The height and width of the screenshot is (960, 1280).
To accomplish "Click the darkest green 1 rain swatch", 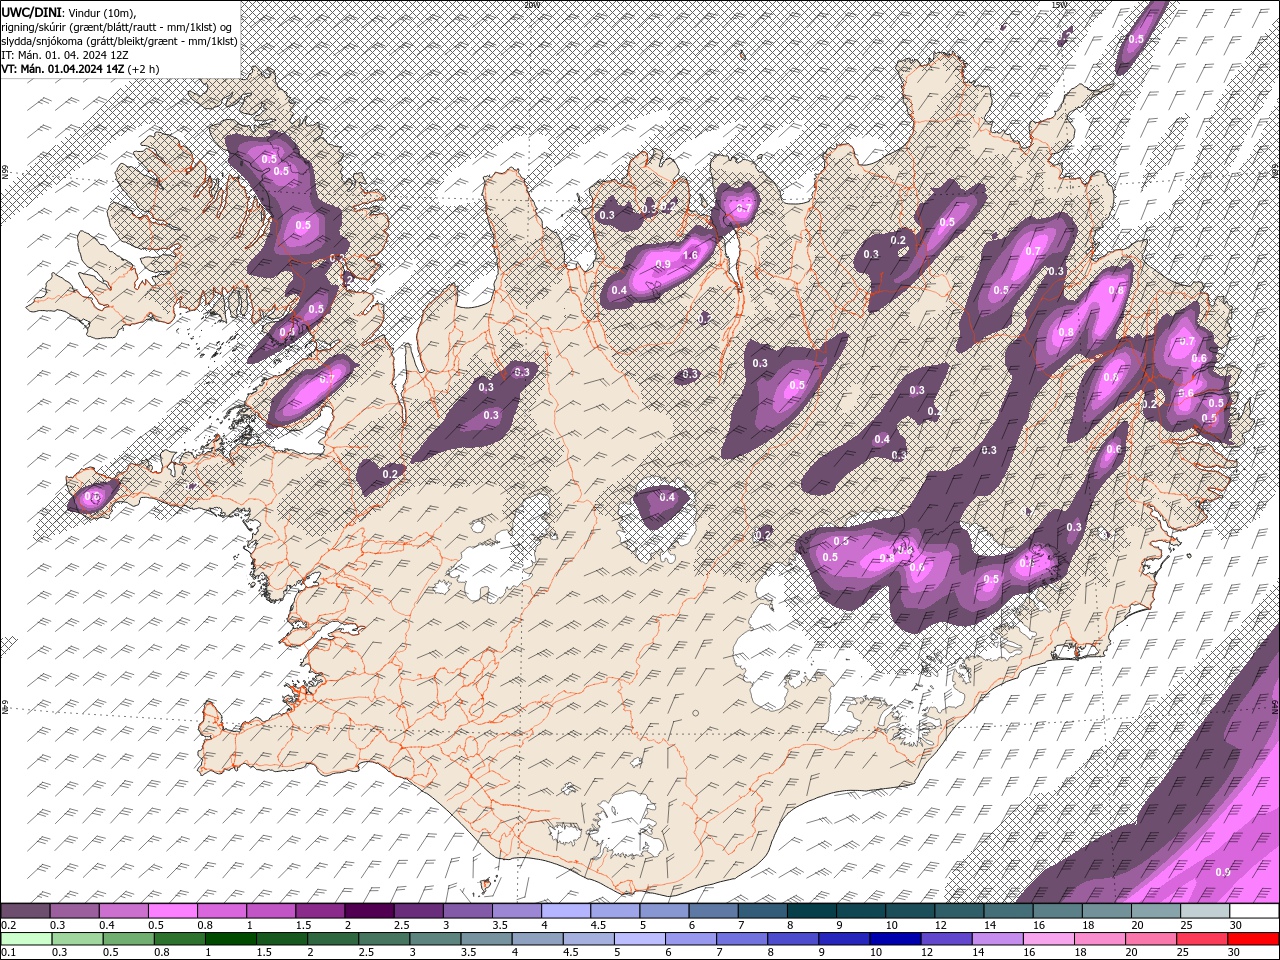I will point(230,939).
